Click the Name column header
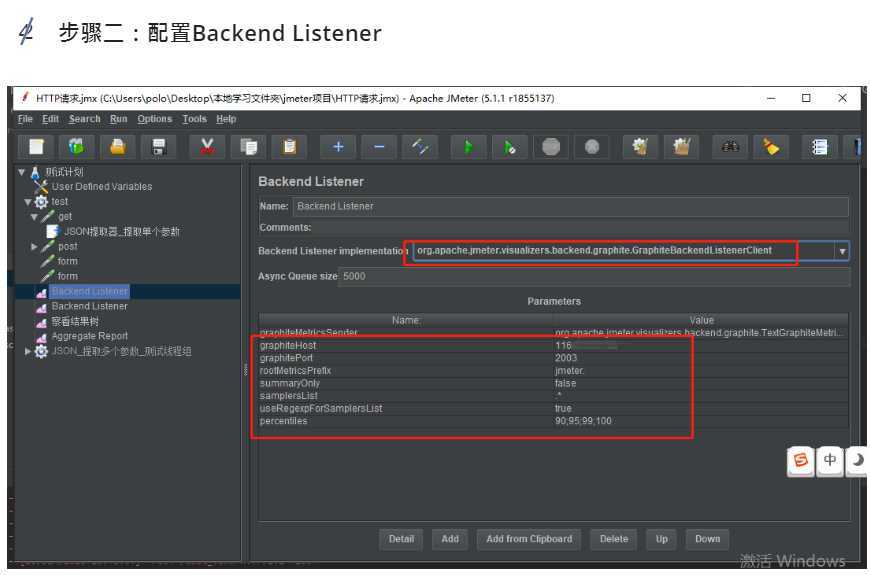The width and height of the screenshot is (870, 575). [x=406, y=320]
